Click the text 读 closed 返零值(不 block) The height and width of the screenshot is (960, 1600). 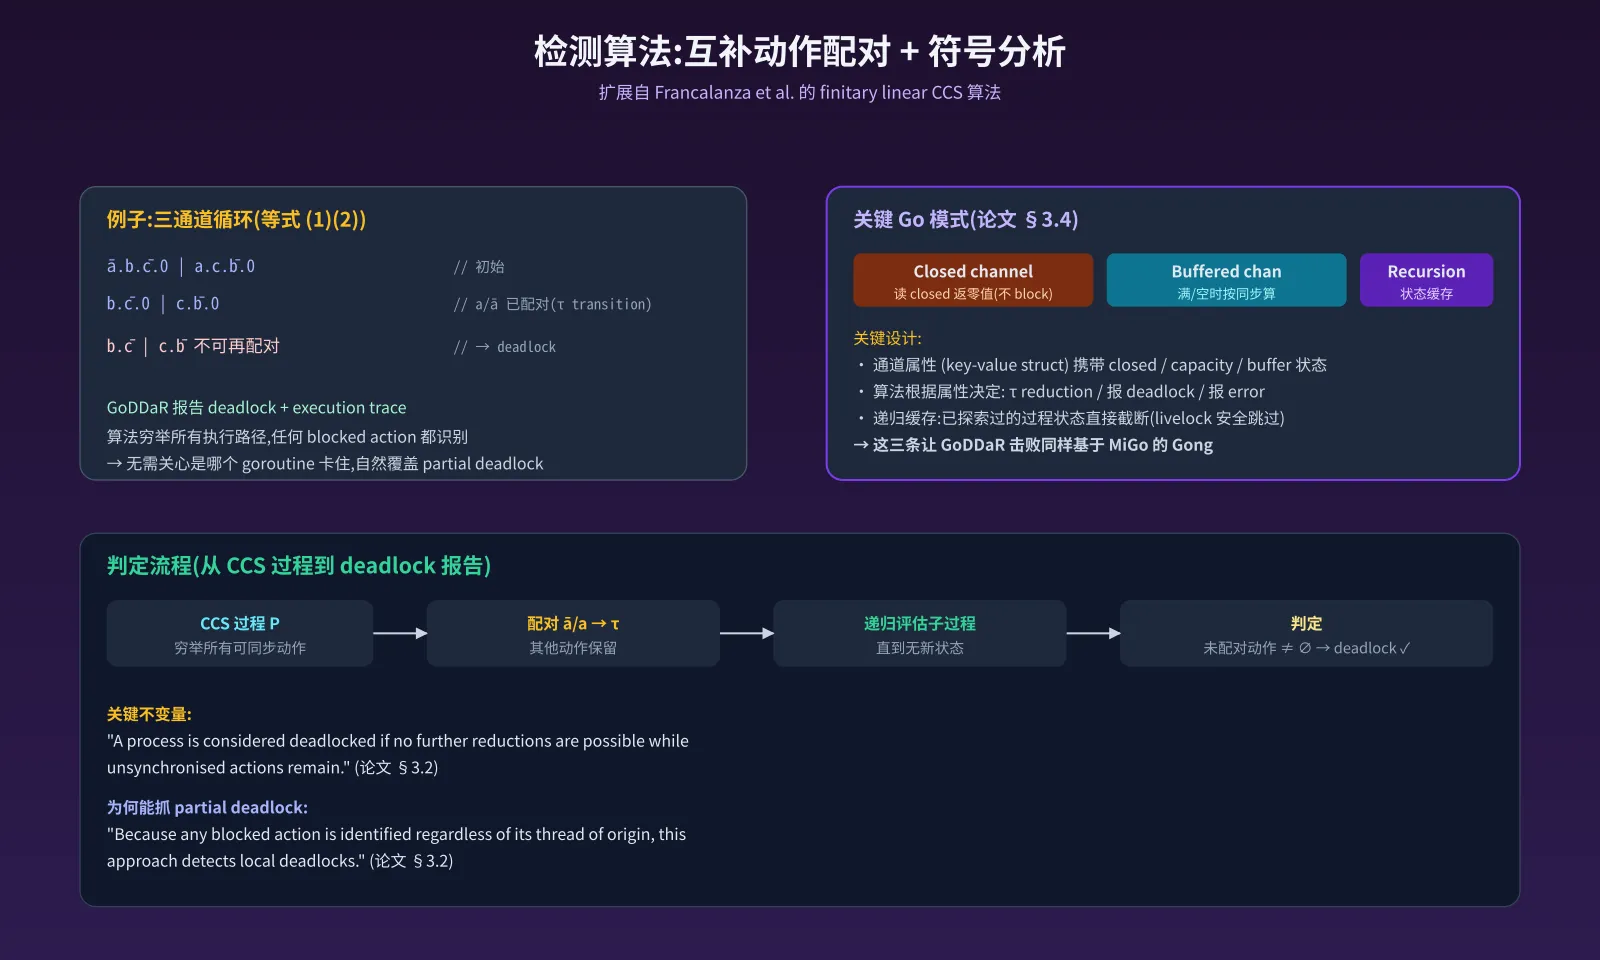[973, 294]
